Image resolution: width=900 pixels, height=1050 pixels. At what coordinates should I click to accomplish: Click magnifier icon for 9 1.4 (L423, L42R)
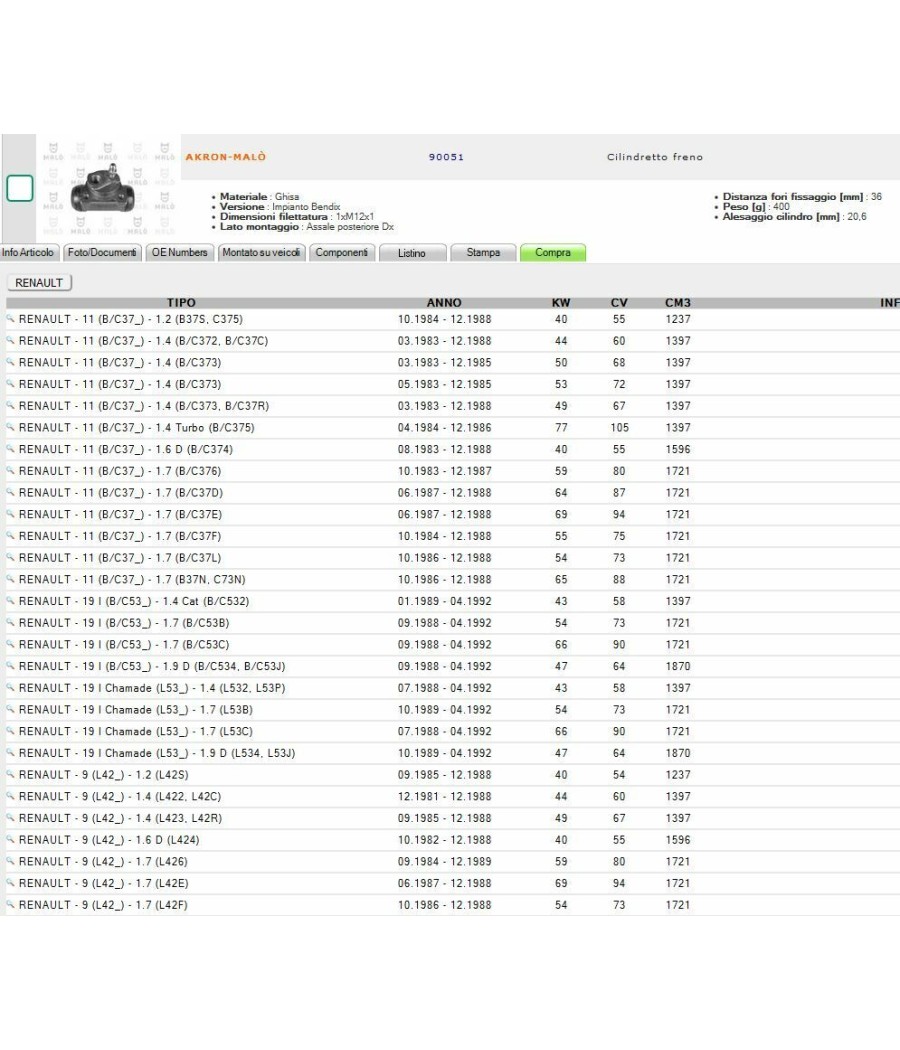point(11,818)
